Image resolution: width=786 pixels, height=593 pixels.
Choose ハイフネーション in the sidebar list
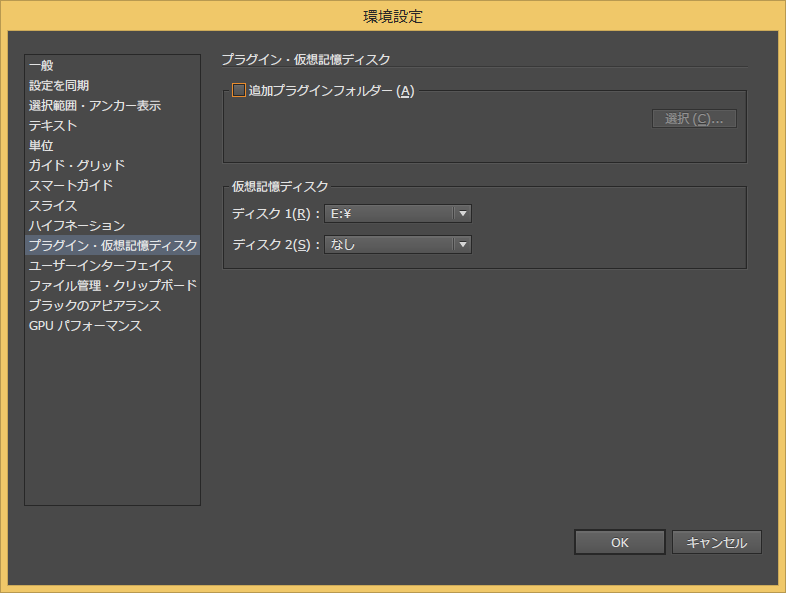[112, 226]
